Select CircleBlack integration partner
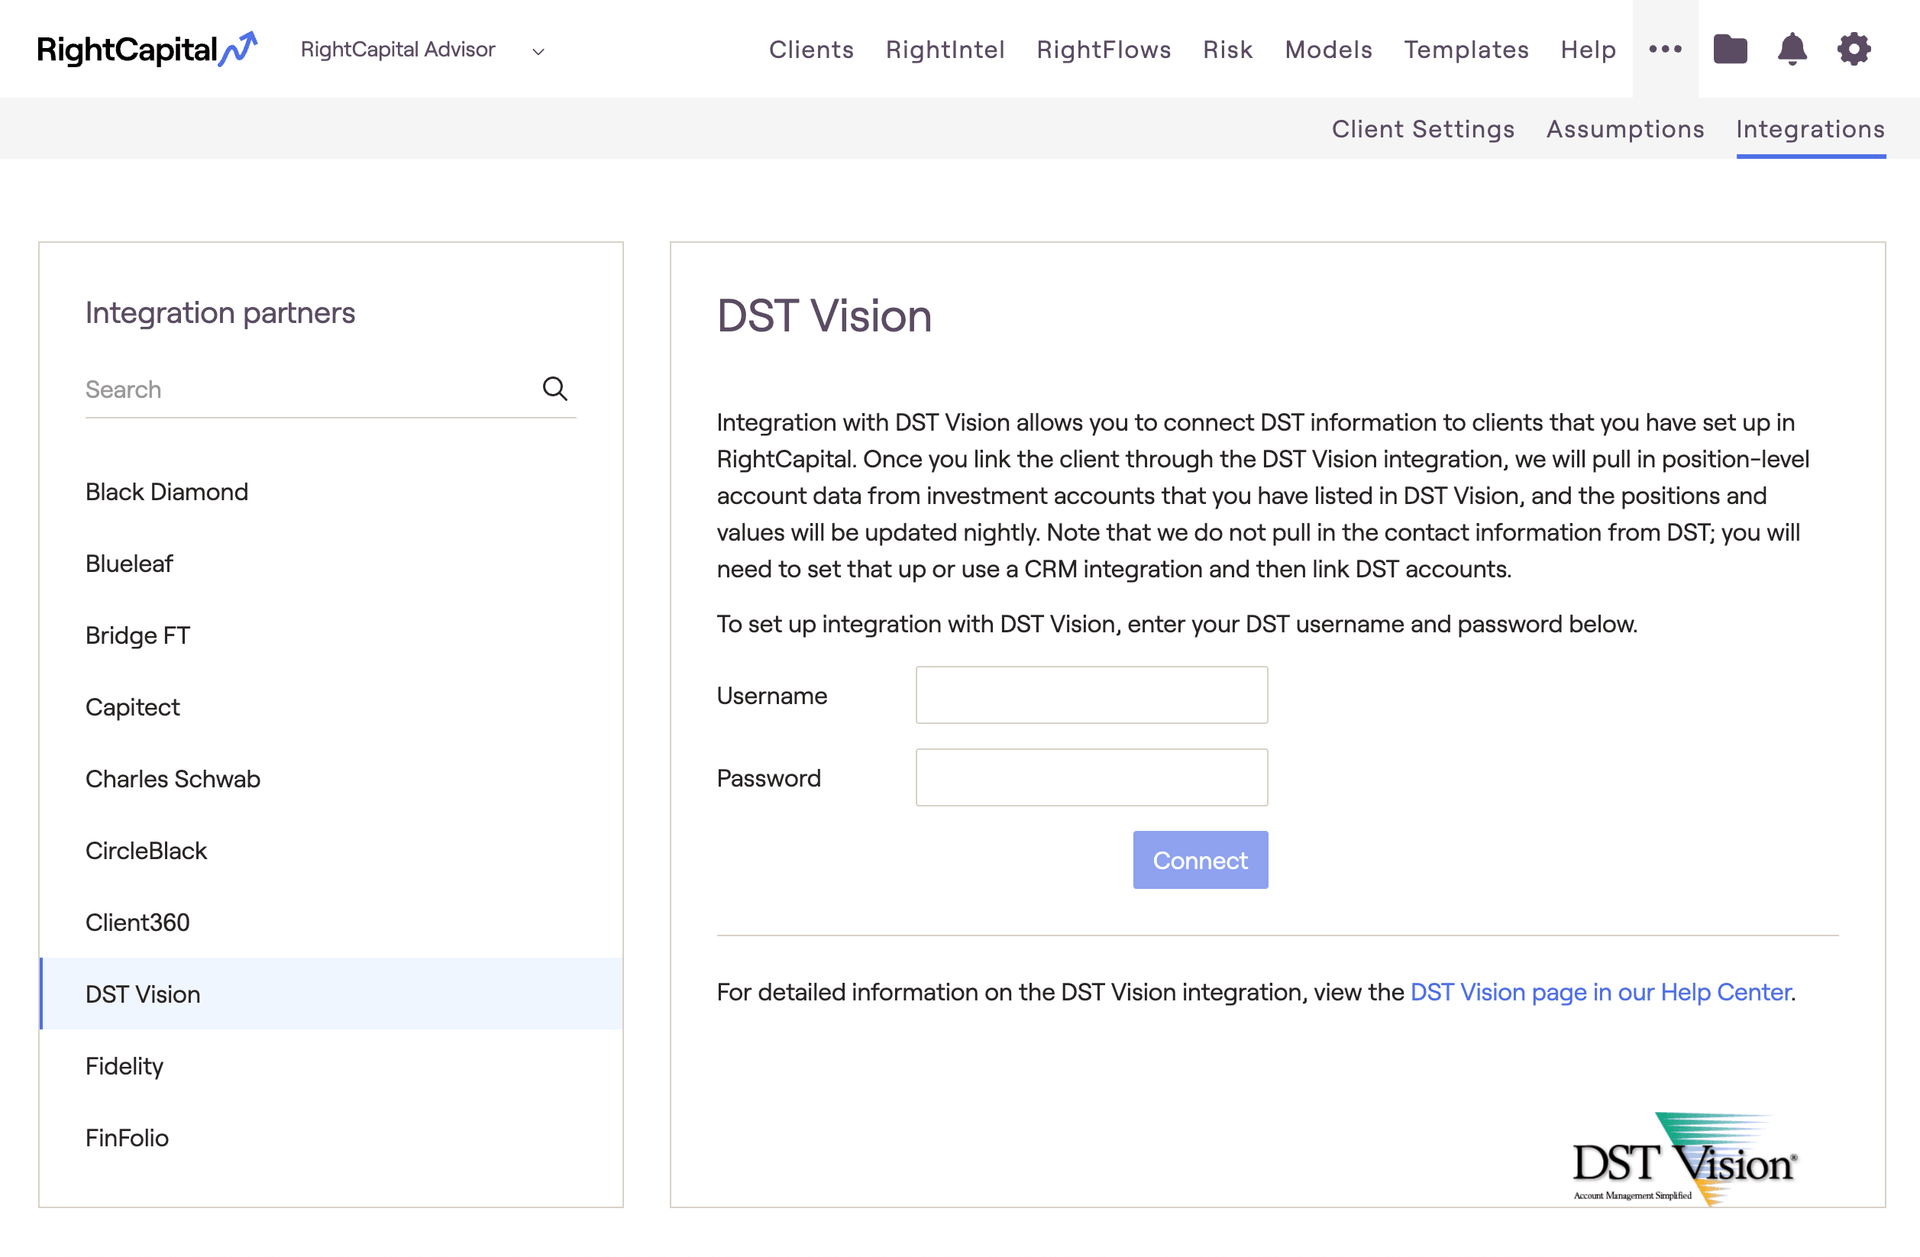This screenshot has width=1920, height=1257. 331,851
